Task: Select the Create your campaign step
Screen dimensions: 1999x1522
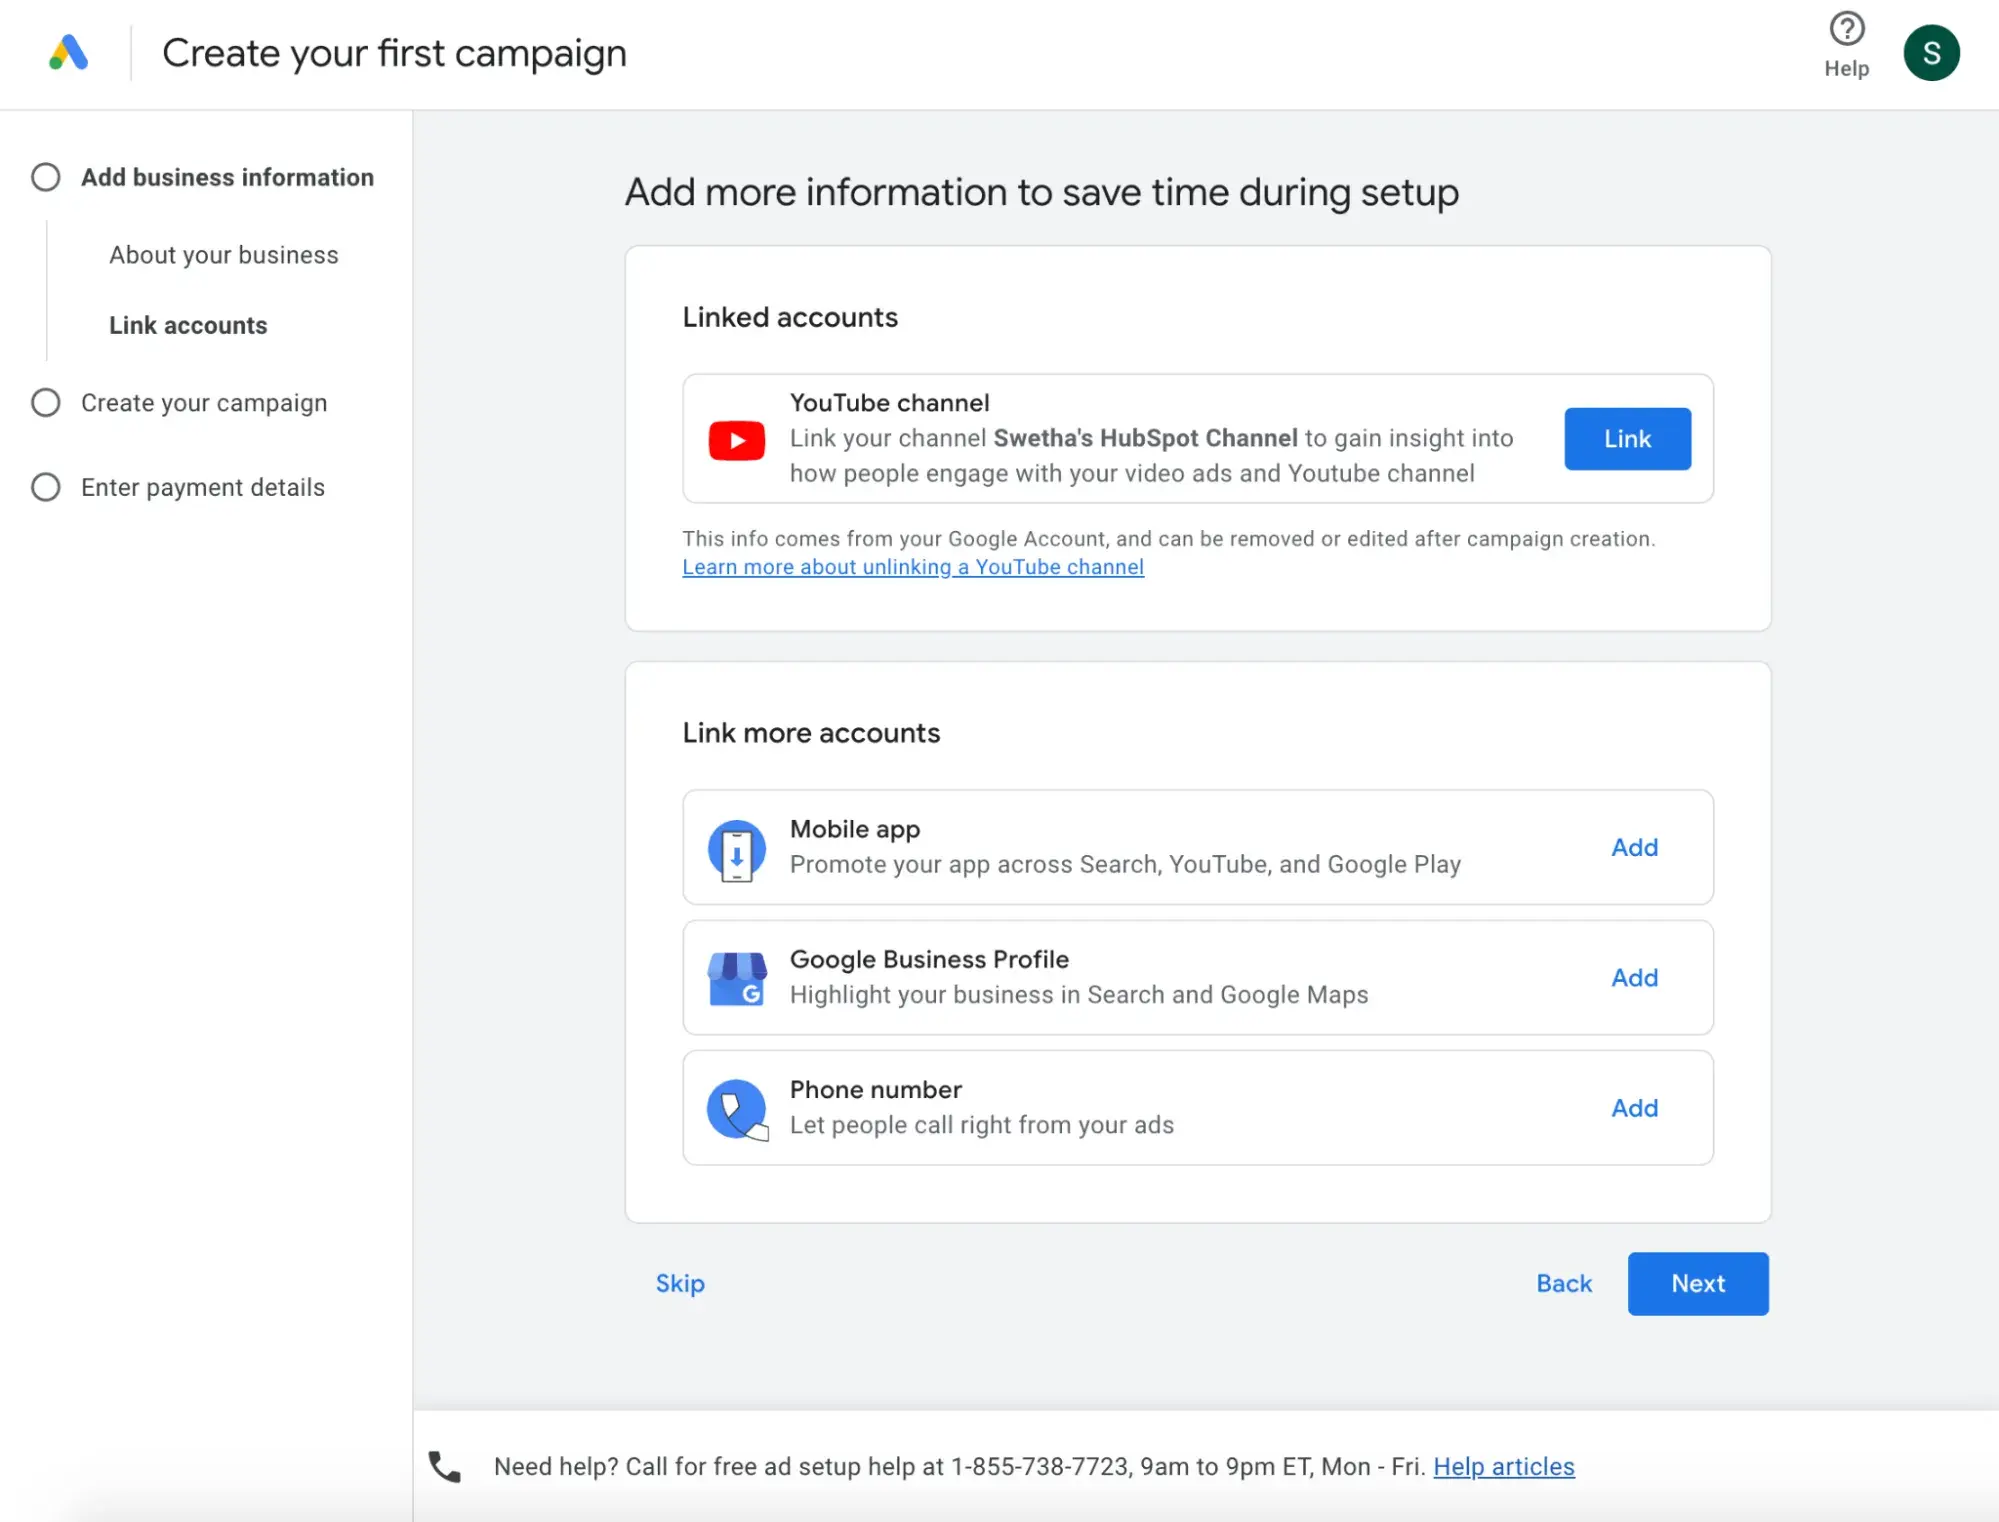Action: [203, 401]
